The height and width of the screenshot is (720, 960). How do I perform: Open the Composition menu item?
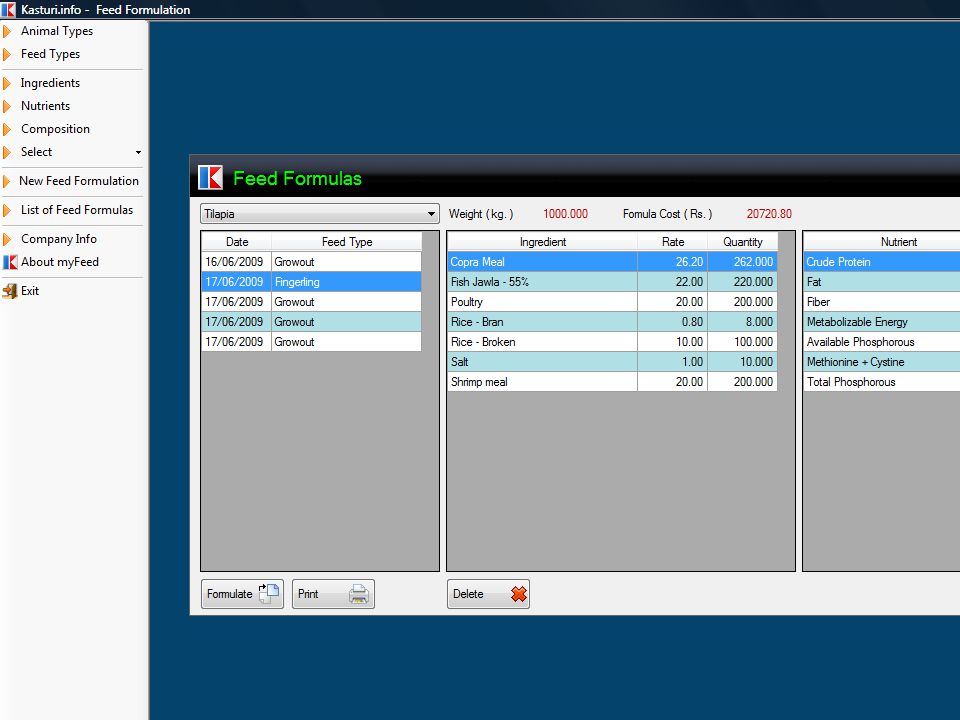click(55, 129)
